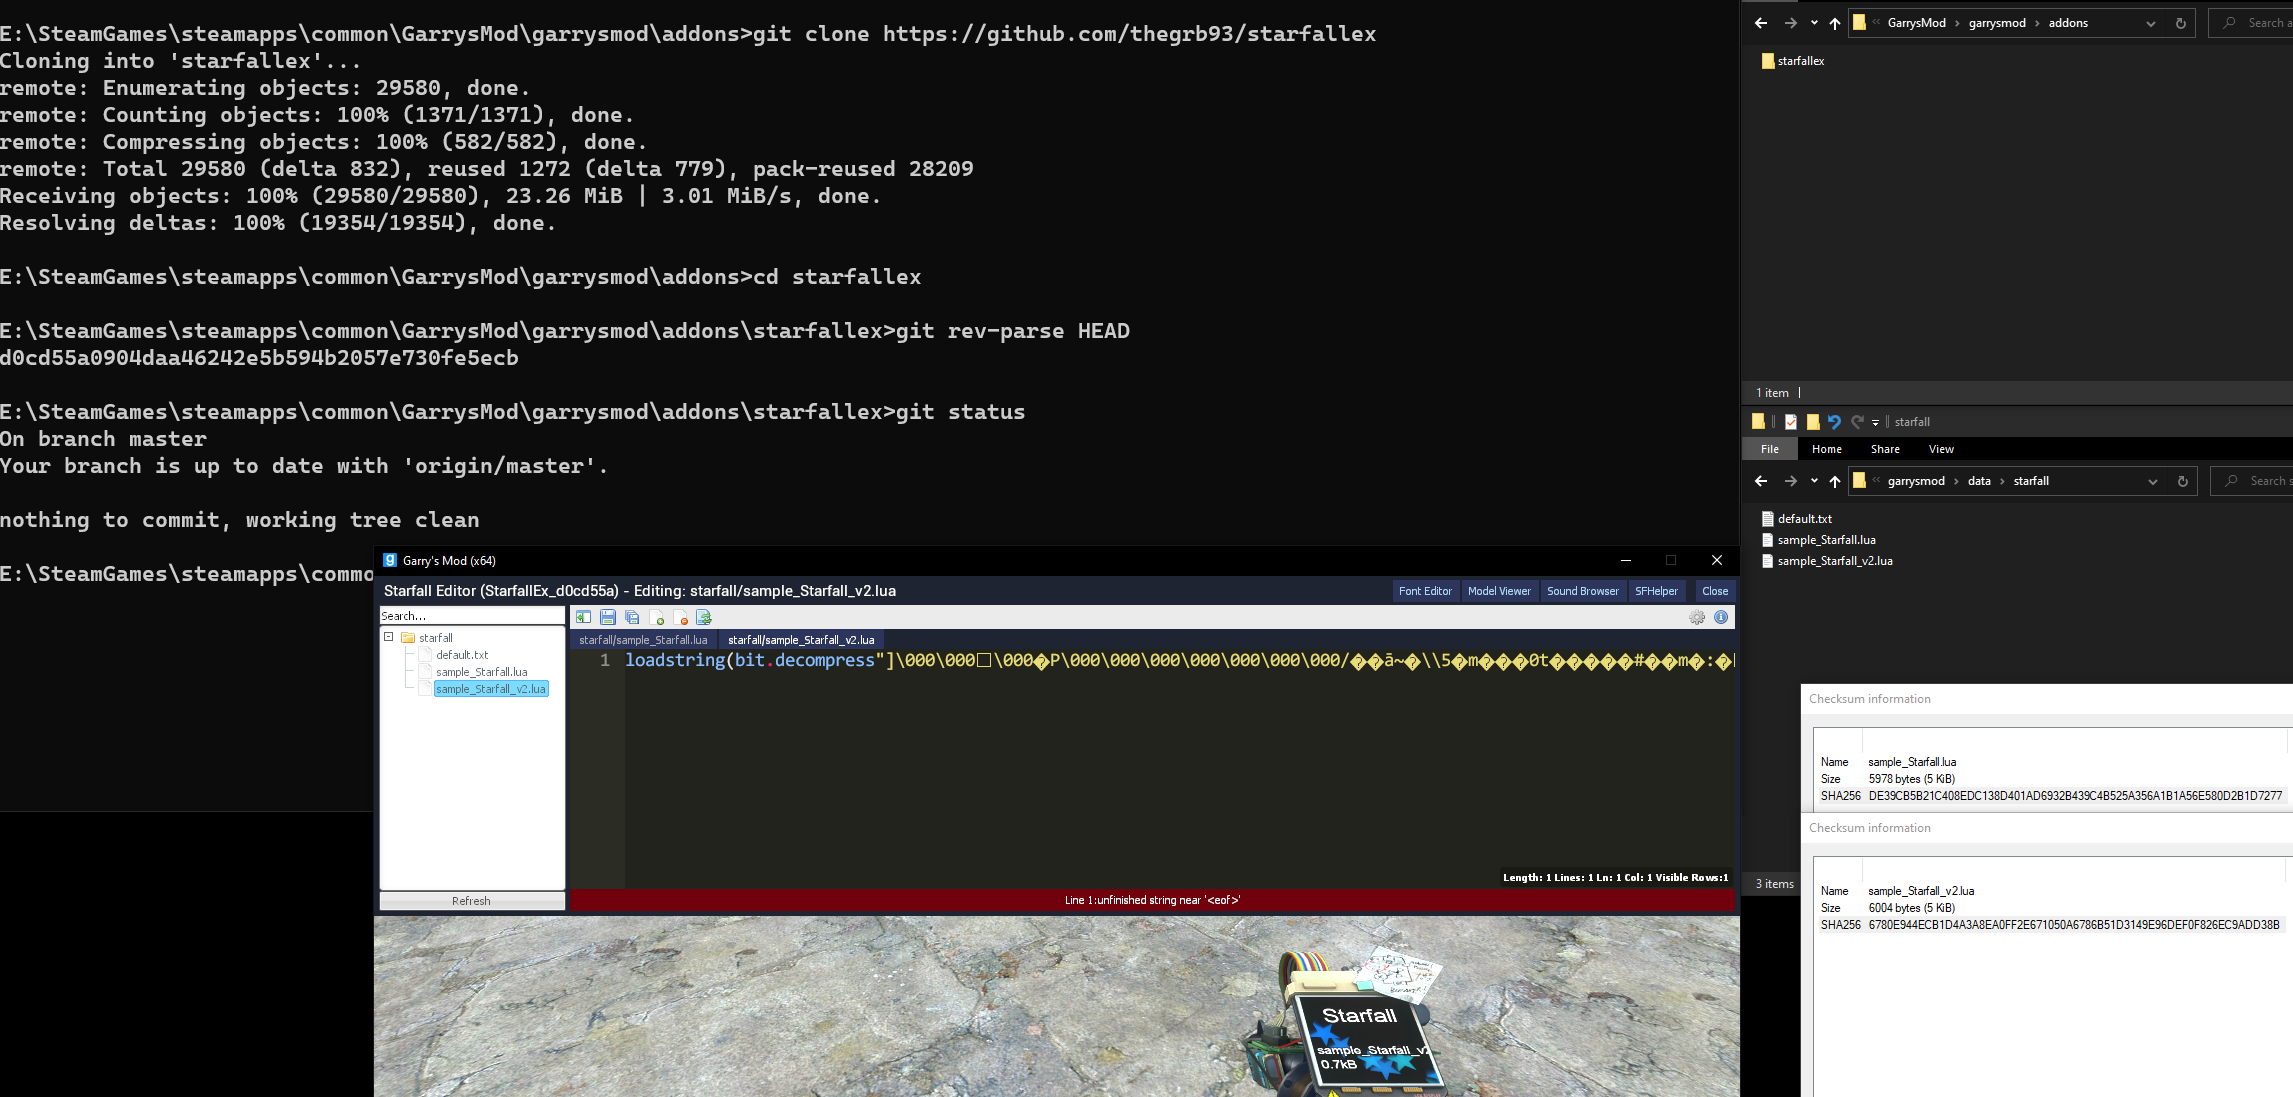
Task: Create a new file using the green plus icon
Action: [x=657, y=617]
